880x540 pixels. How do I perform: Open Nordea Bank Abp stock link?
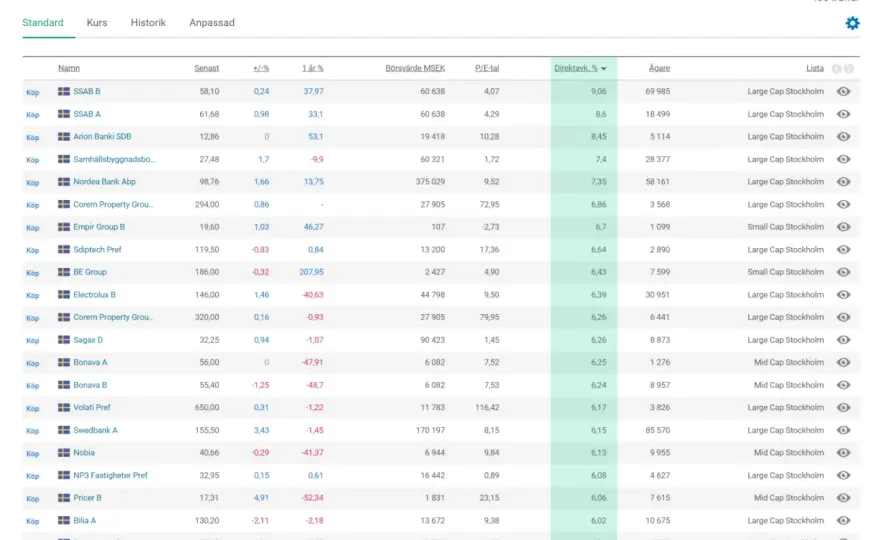[x=104, y=182]
